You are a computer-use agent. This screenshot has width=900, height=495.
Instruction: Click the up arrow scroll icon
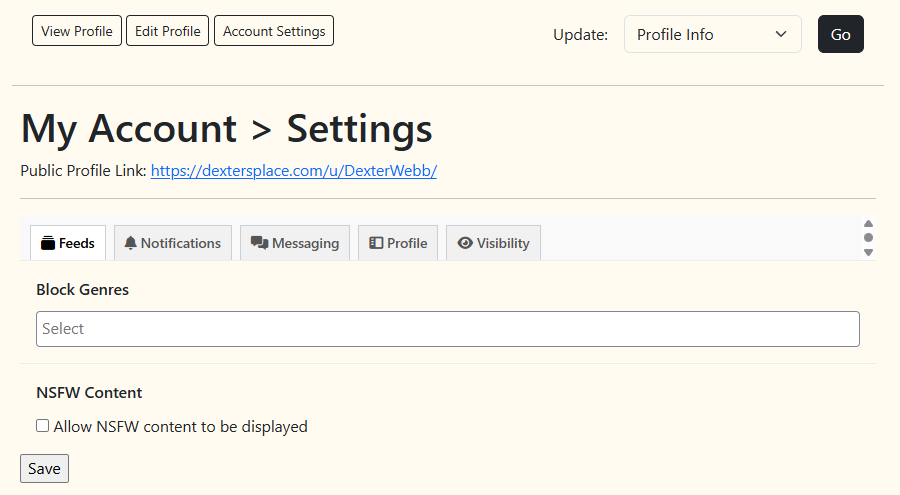pos(868,223)
